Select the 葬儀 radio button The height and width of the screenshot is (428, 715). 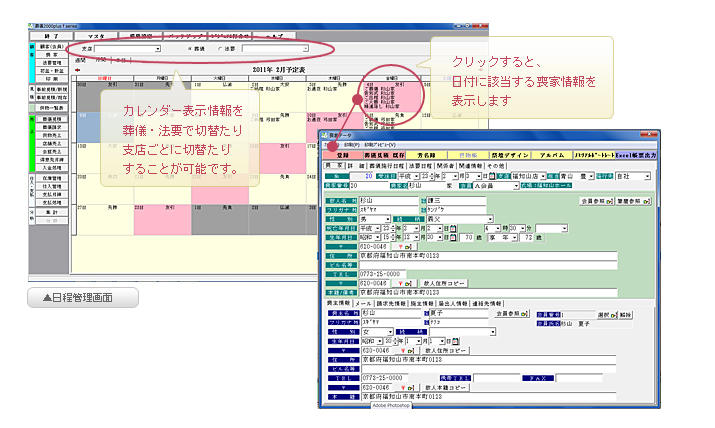tap(191, 48)
